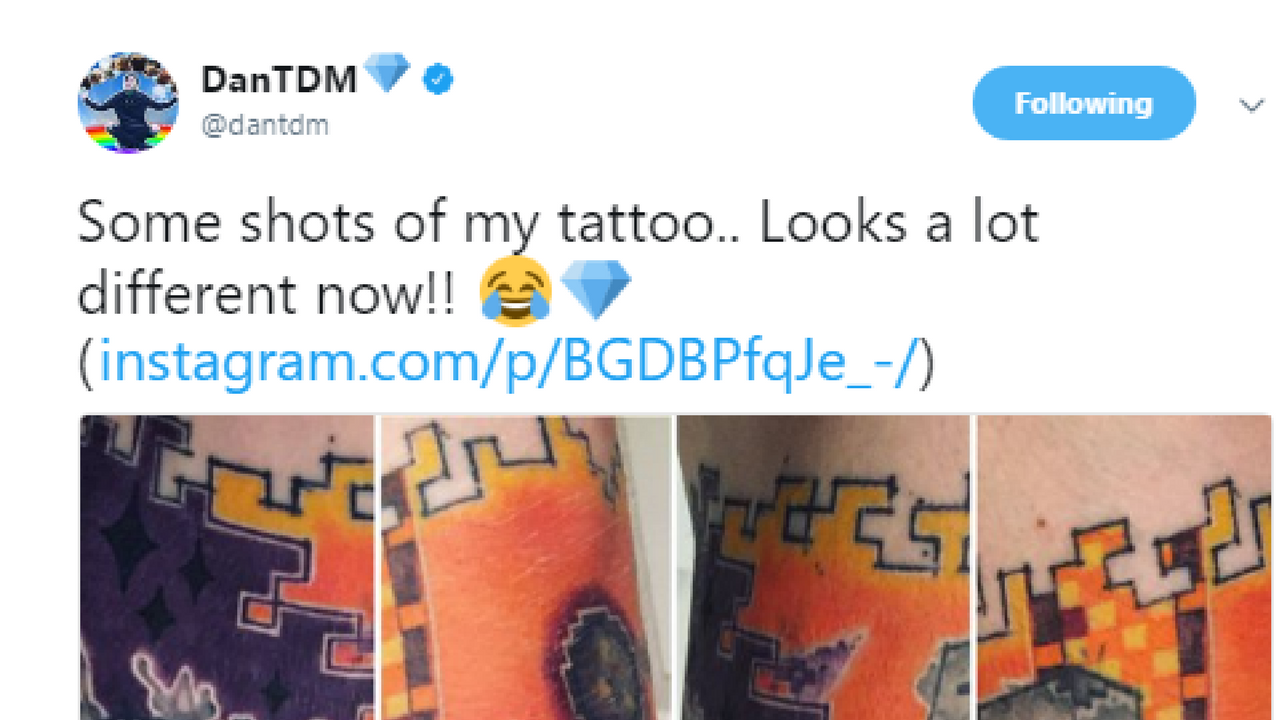The image size is (1280, 720).
Task: View first tattoo photo with purple stars
Action: [226, 567]
